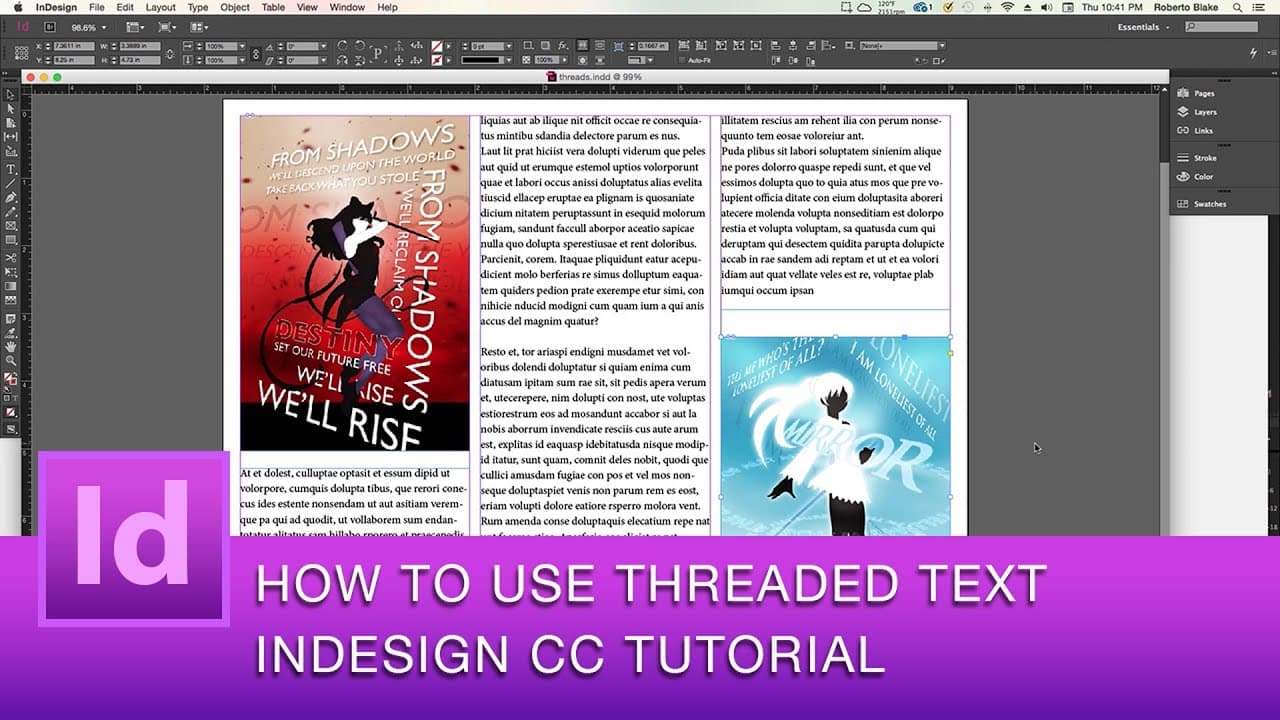Activate the Free Transform tool
Screen dimensions: 1280x720
point(11,271)
